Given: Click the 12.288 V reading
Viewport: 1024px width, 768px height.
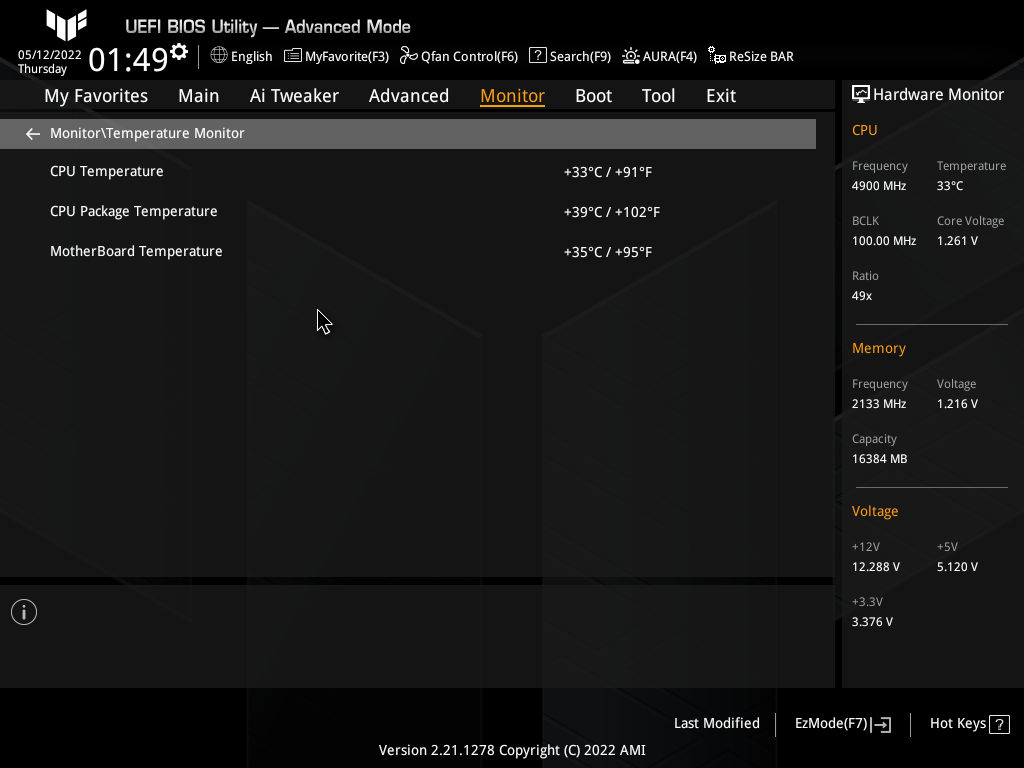Looking at the screenshot, I should [876, 567].
